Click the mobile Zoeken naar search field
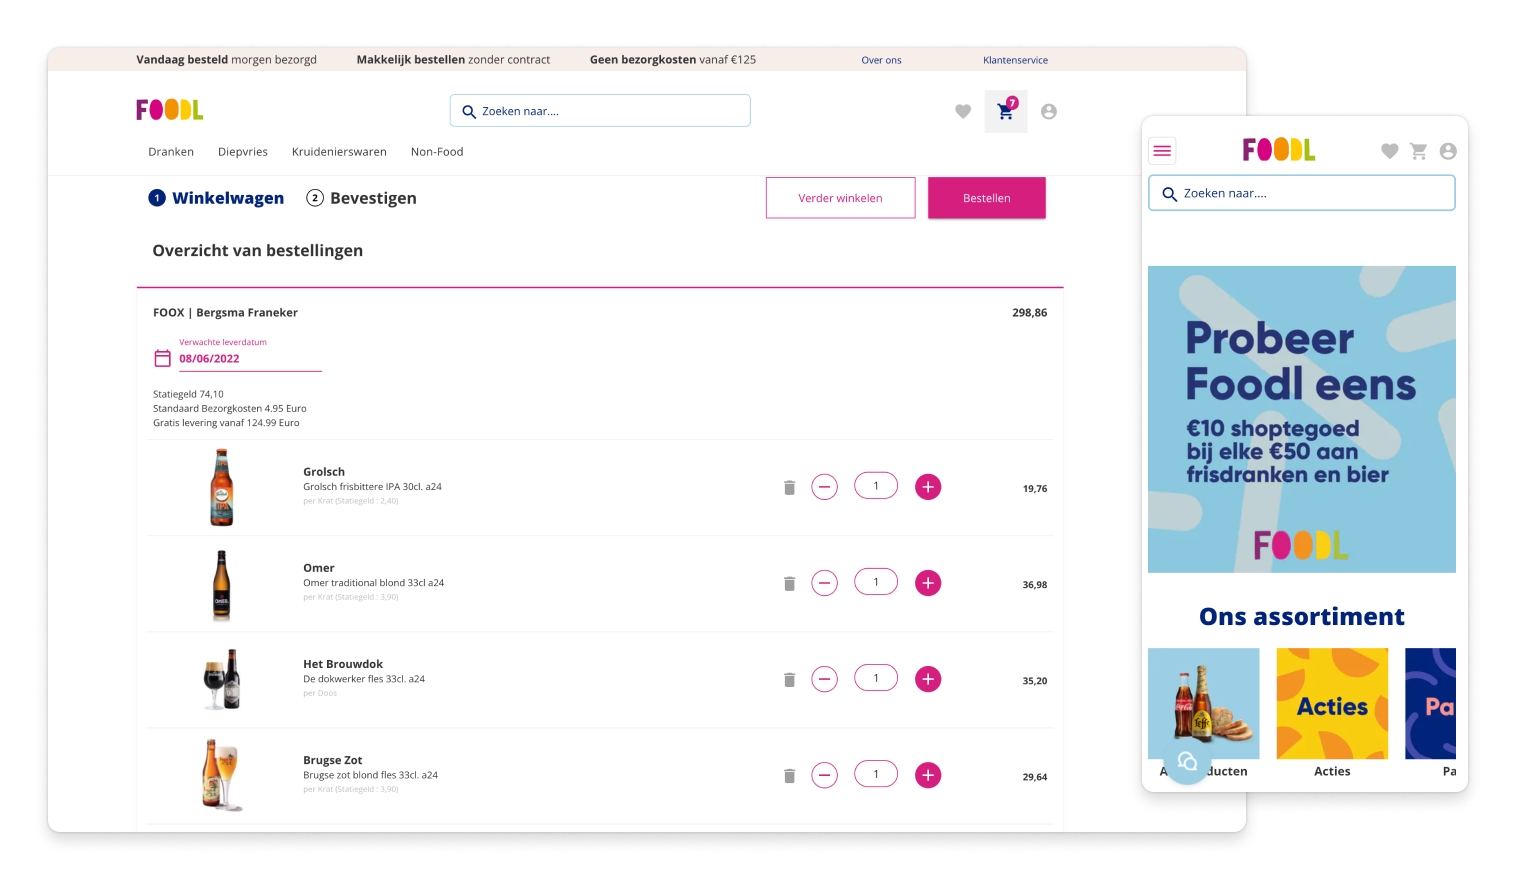This screenshot has width=1516, height=880. click(1302, 193)
